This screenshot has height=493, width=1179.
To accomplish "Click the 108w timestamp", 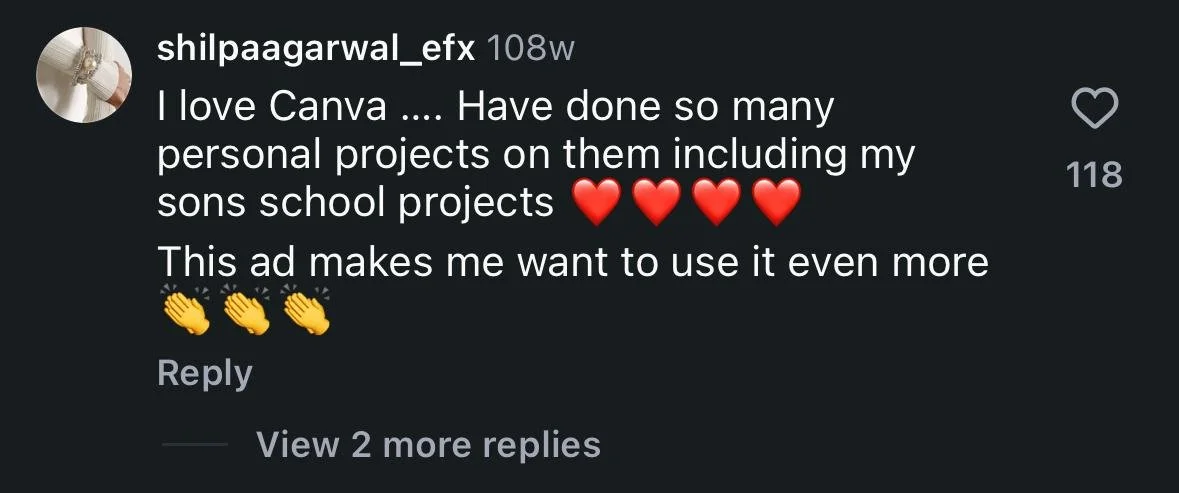I will point(531,50).
